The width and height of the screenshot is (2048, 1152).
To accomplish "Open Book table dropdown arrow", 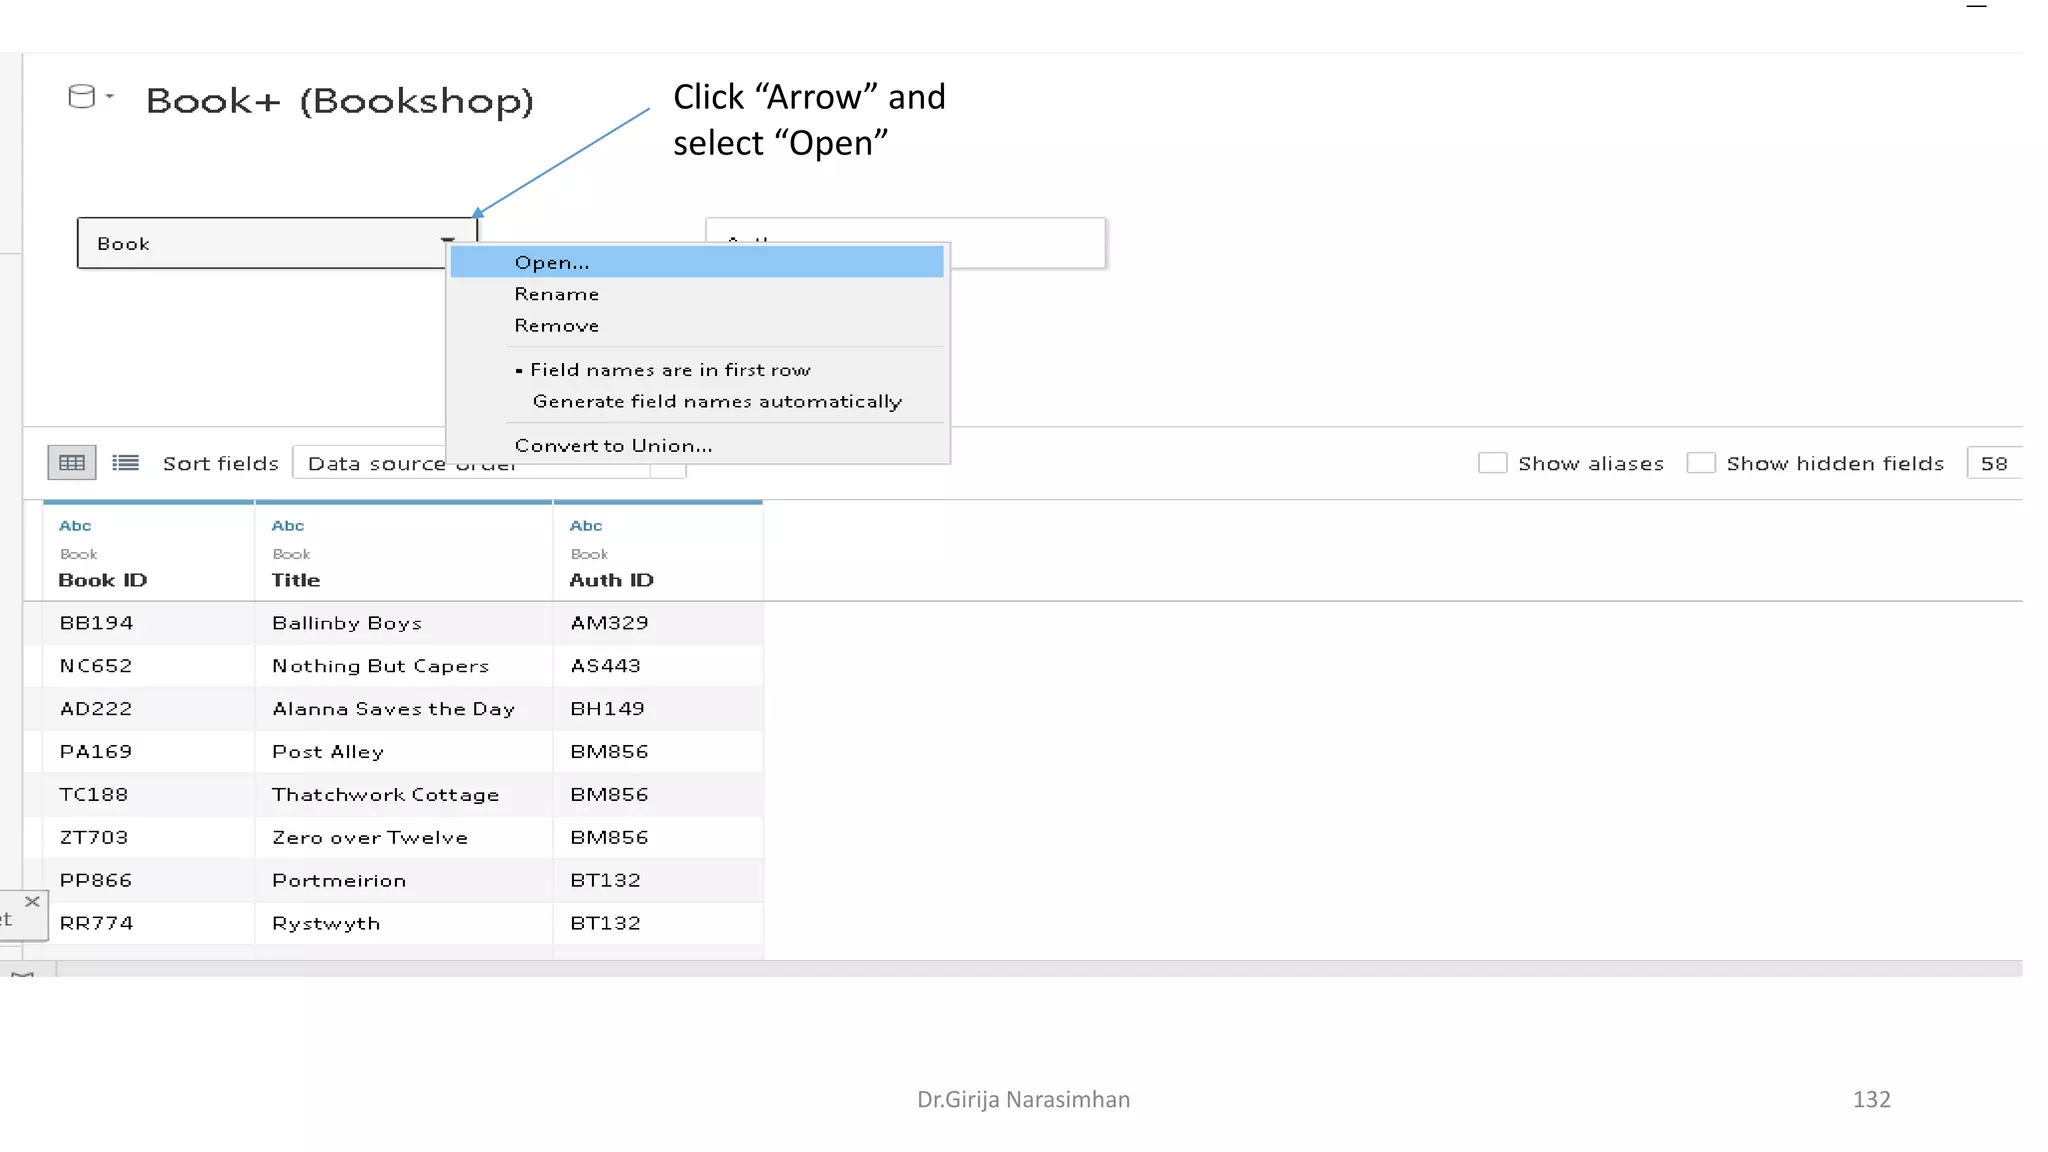I will tap(447, 241).
